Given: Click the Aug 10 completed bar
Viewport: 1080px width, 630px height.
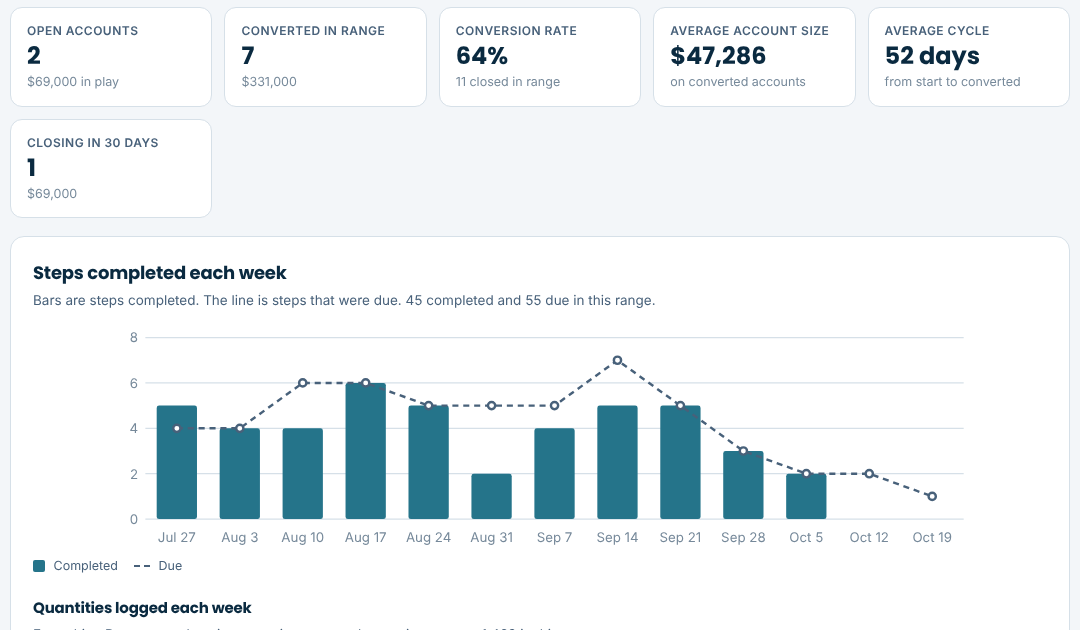Looking at the screenshot, I should [x=302, y=474].
